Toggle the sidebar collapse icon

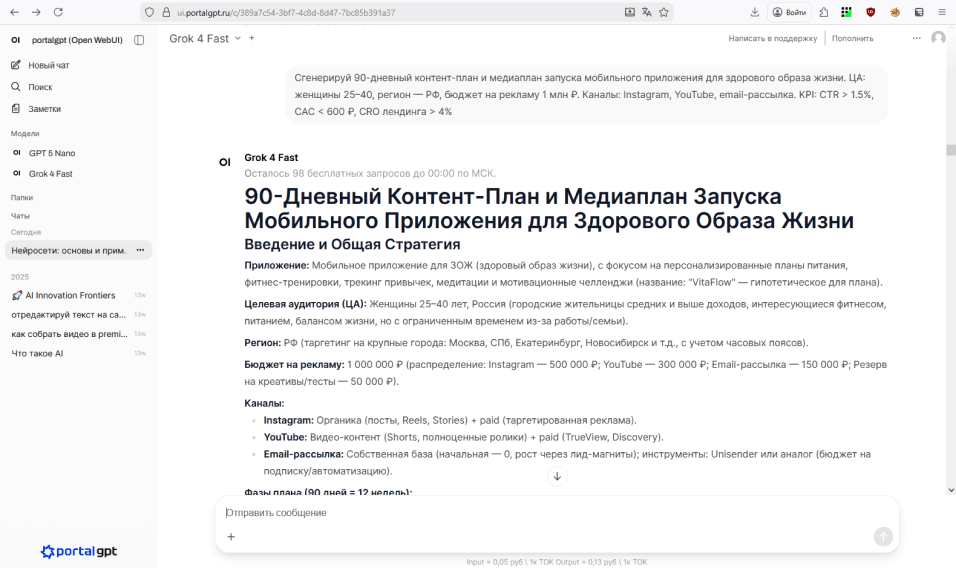[x=139, y=40]
